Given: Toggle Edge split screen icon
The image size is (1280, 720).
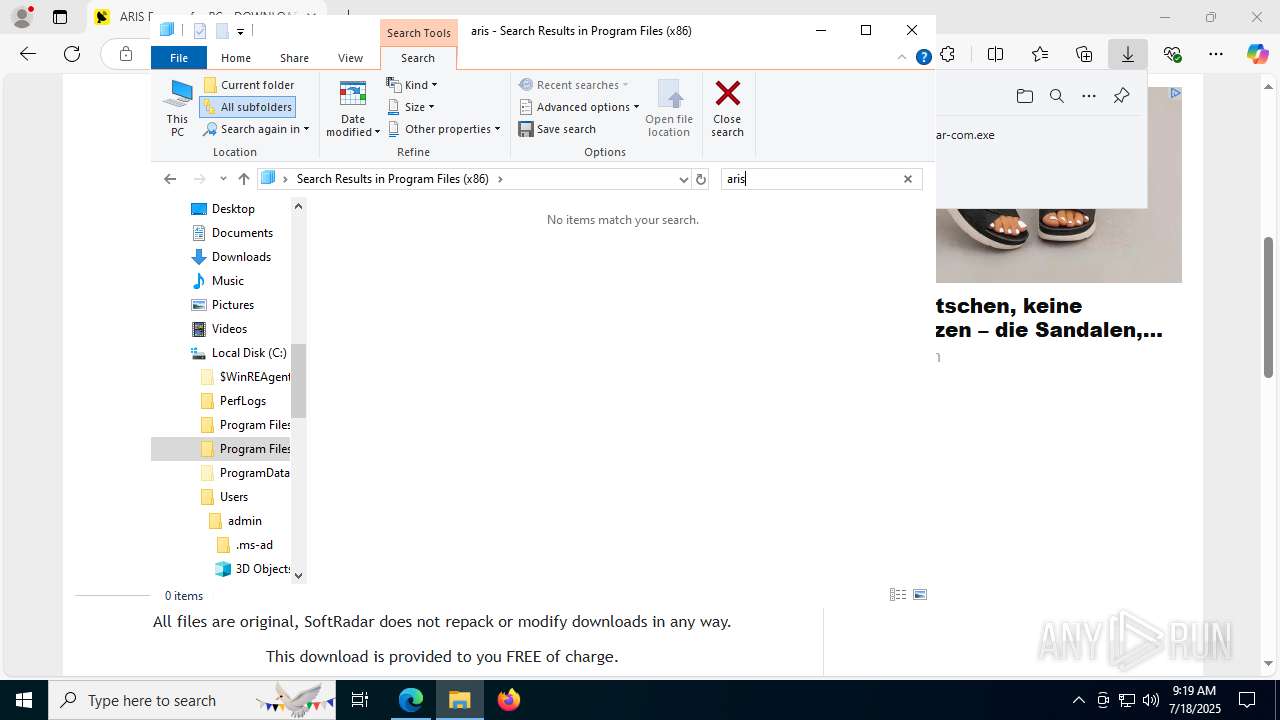Looking at the screenshot, I should click(x=995, y=54).
